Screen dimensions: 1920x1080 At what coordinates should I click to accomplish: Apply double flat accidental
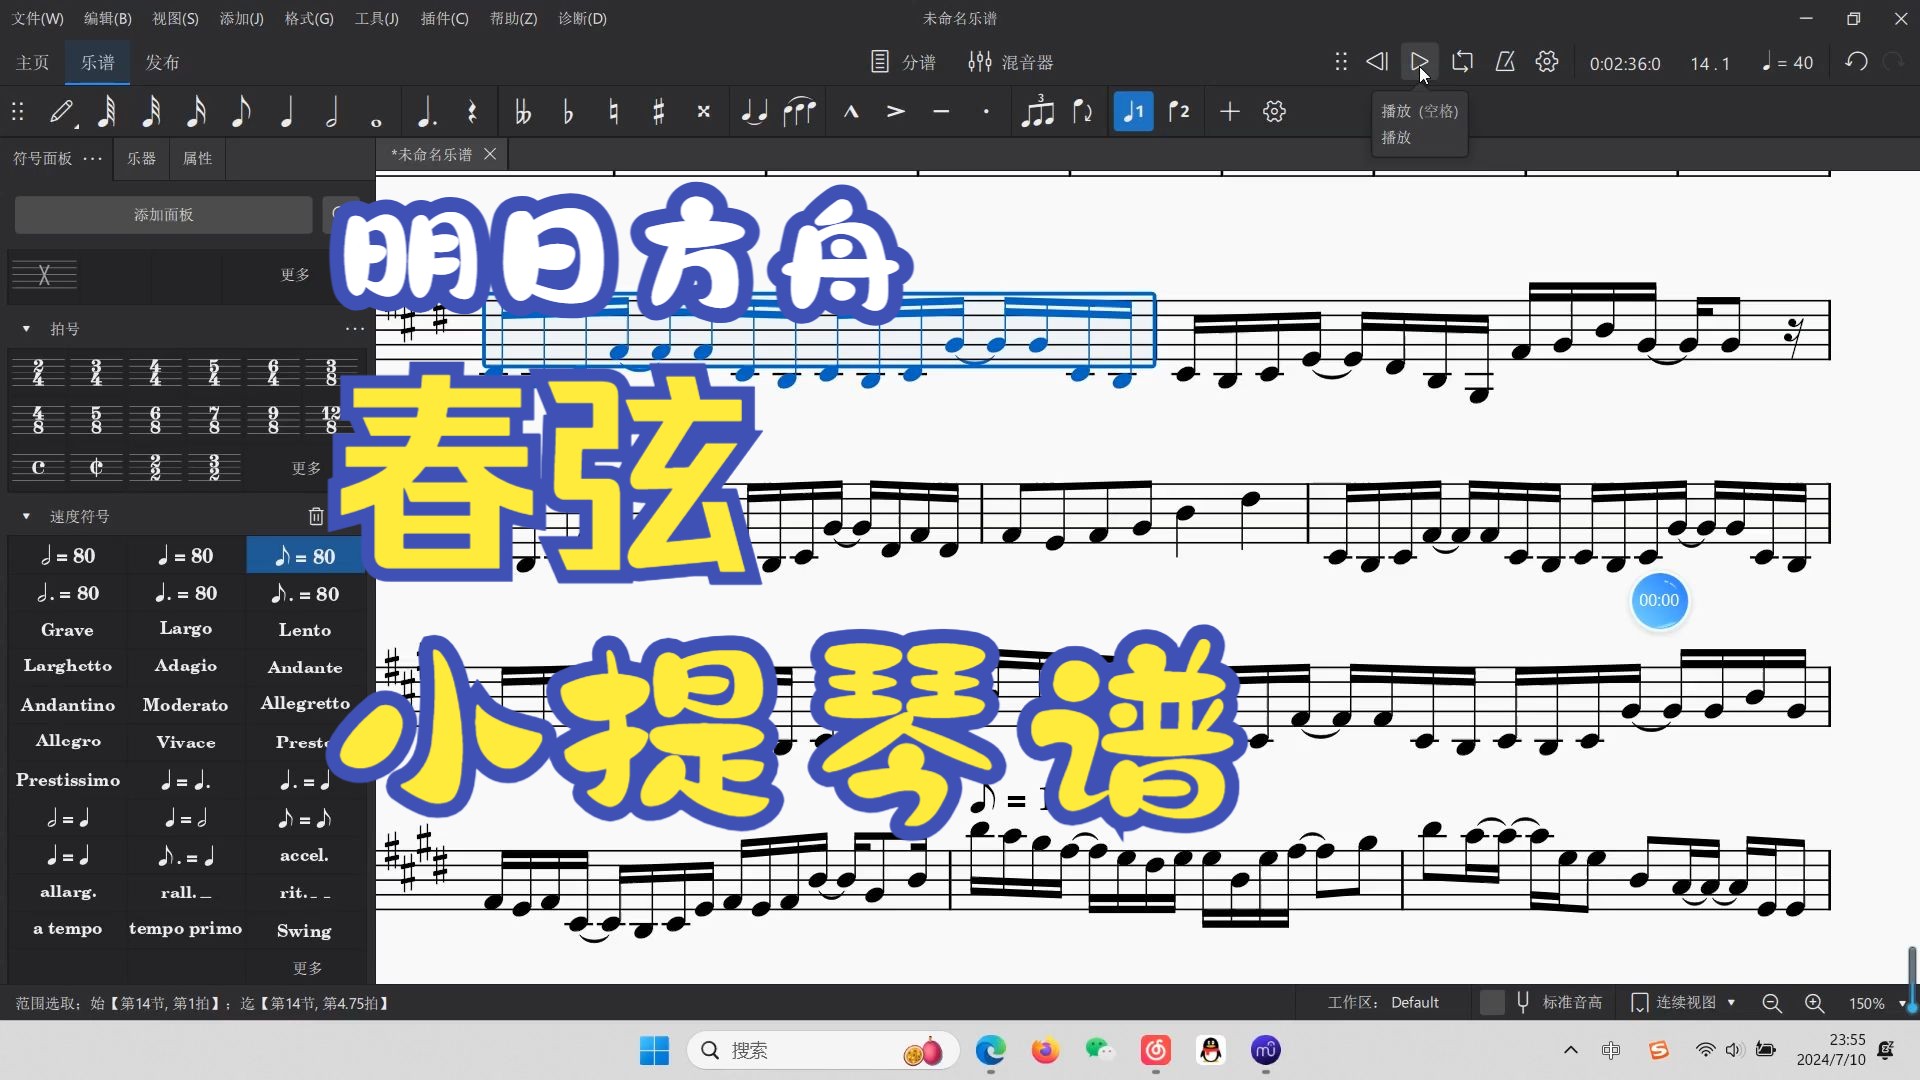tap(522, 112)
